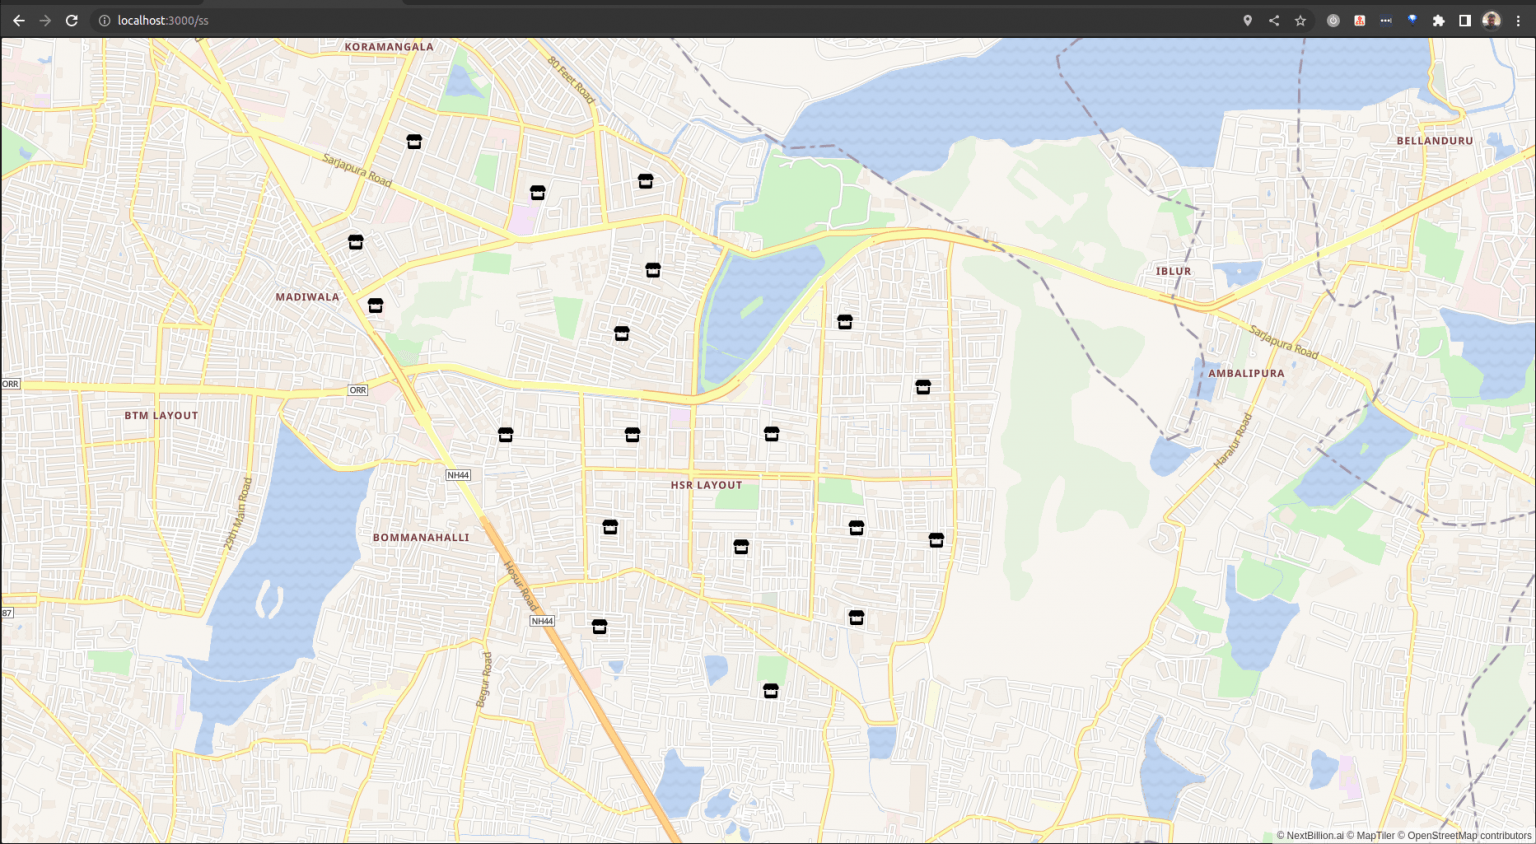Click the store marker below the Koramangala label
The height and width of the screenshot is (844, 1536).
click(414, 142)
